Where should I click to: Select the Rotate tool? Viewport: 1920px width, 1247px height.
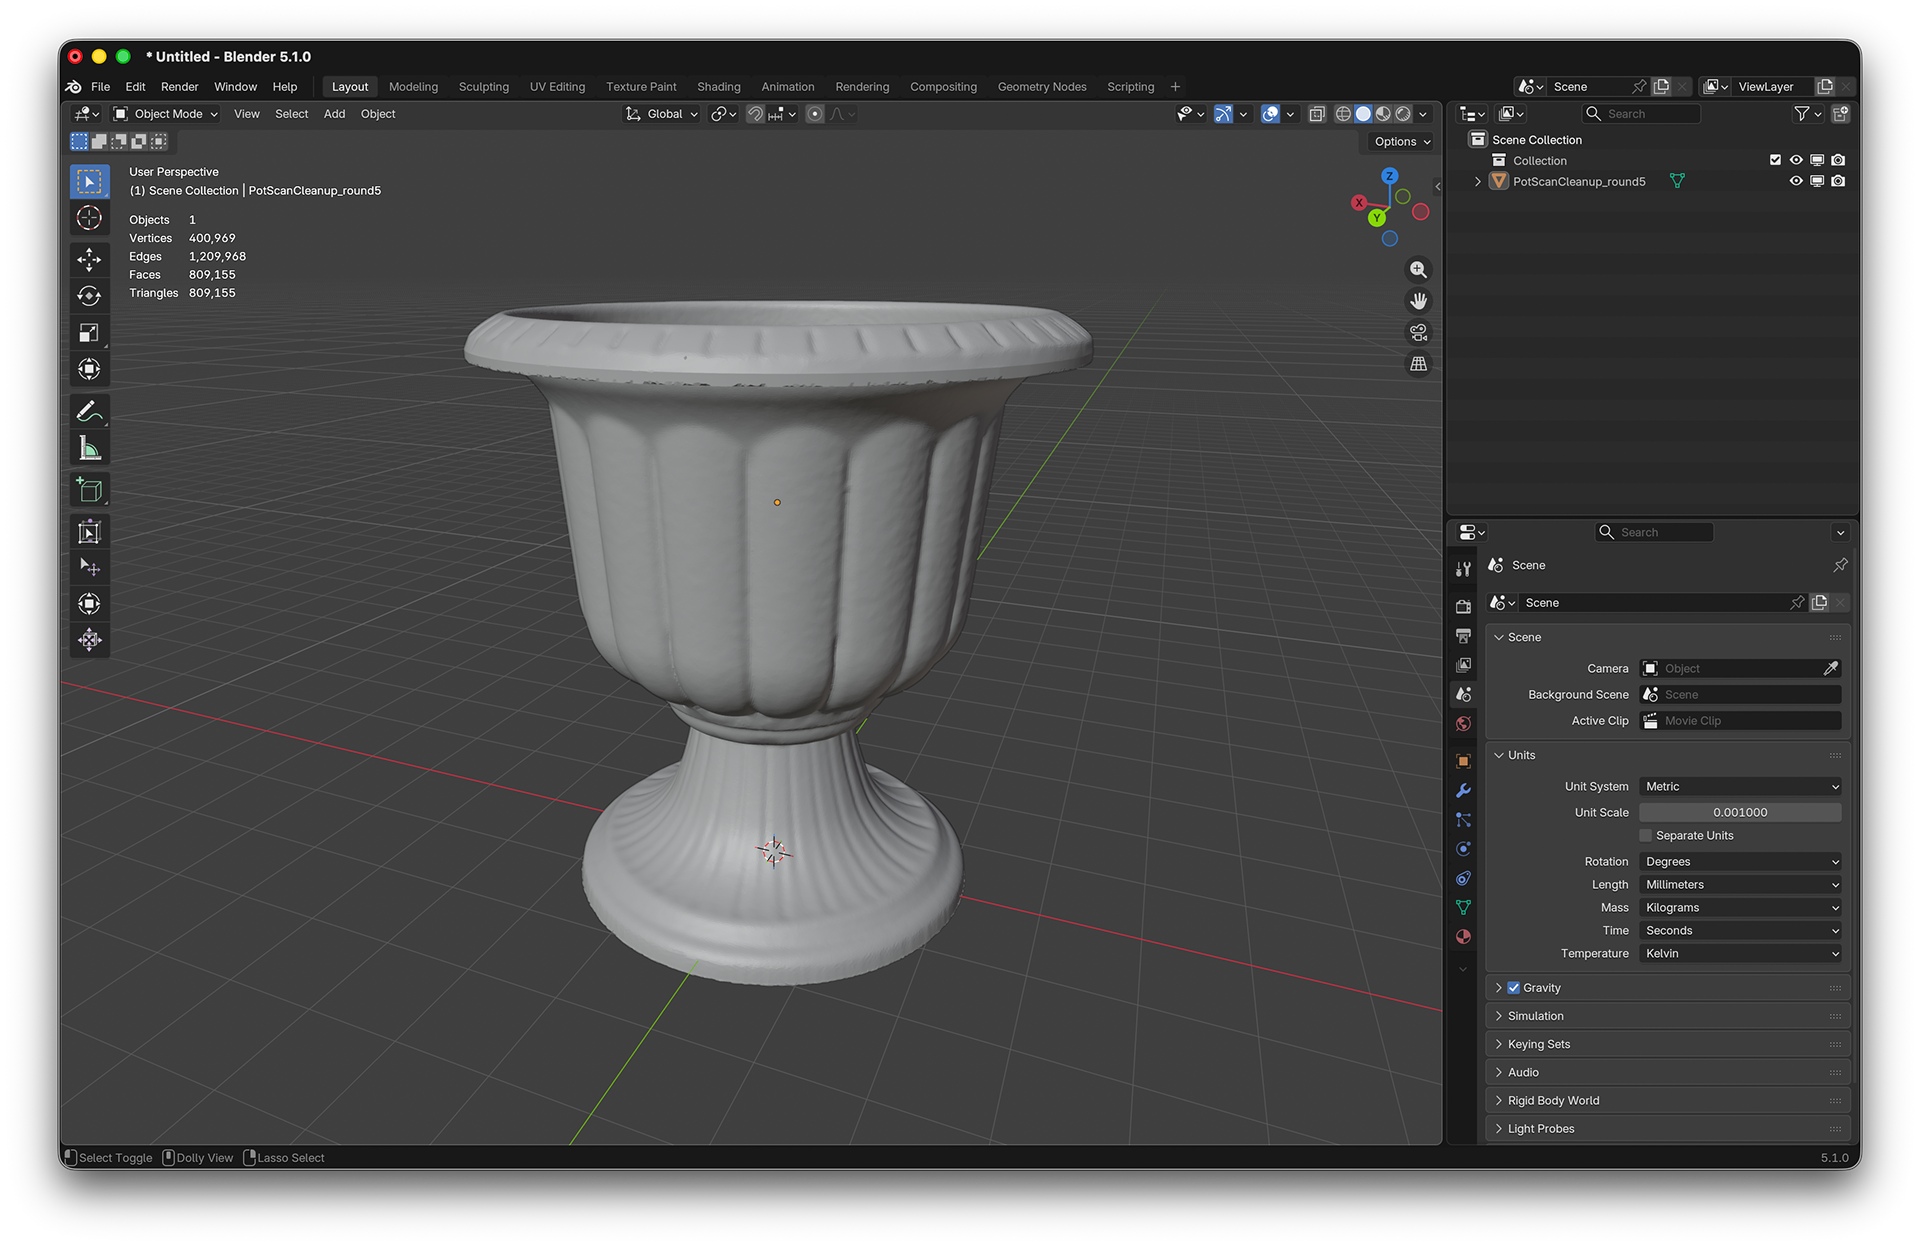(x=89, y=296)
